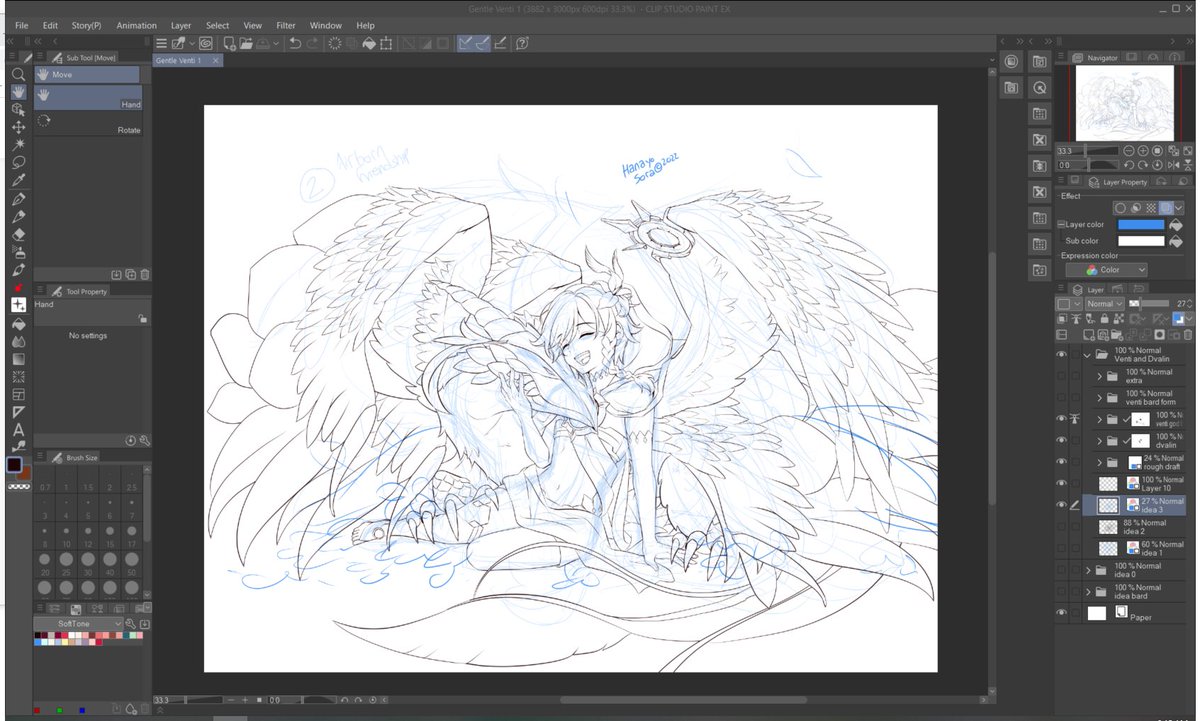1200x721 pixels.
Task: Collapse the Venti and Dvalin folder
Action: pyautogui.click(x=1087, y=355)
